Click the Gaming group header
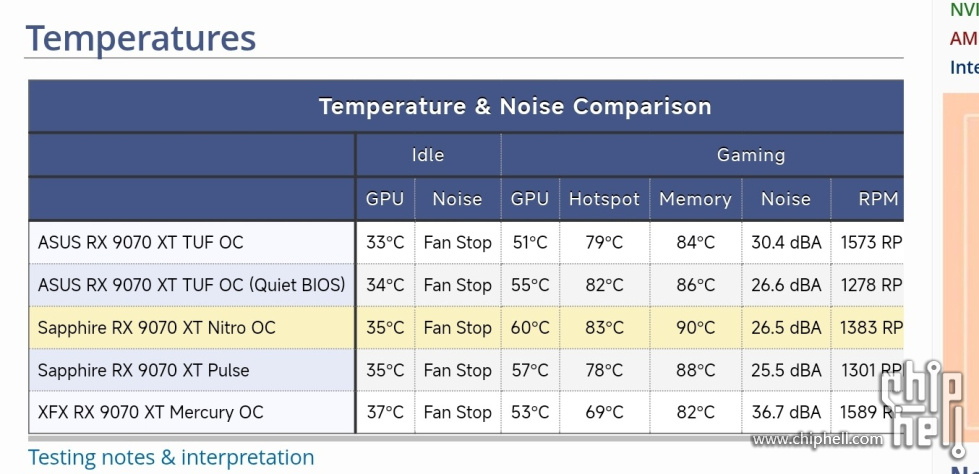 (702, 155)
